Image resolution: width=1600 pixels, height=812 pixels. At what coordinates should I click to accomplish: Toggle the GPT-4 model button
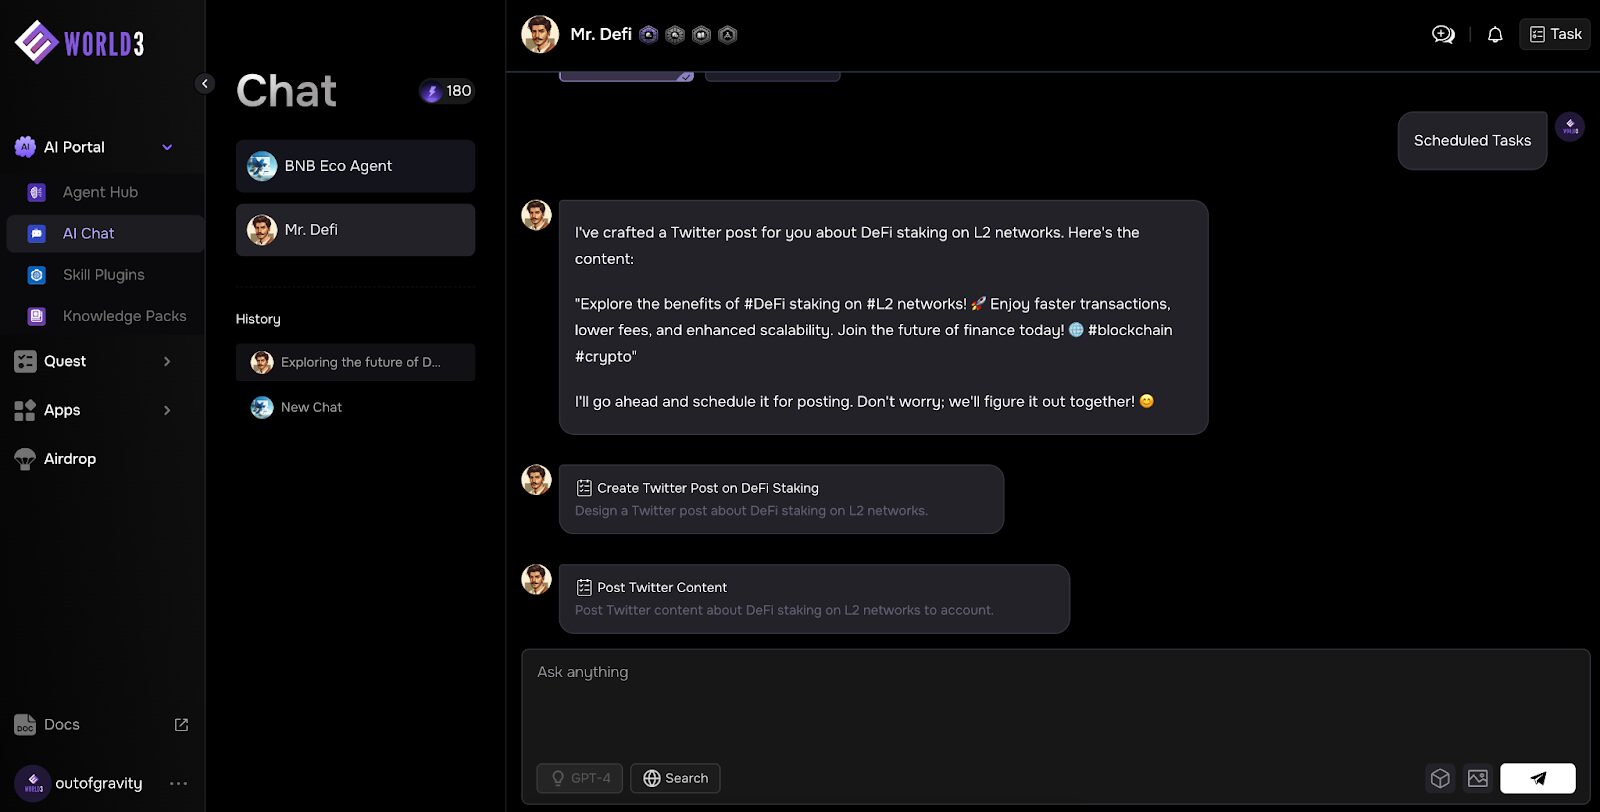580,778
